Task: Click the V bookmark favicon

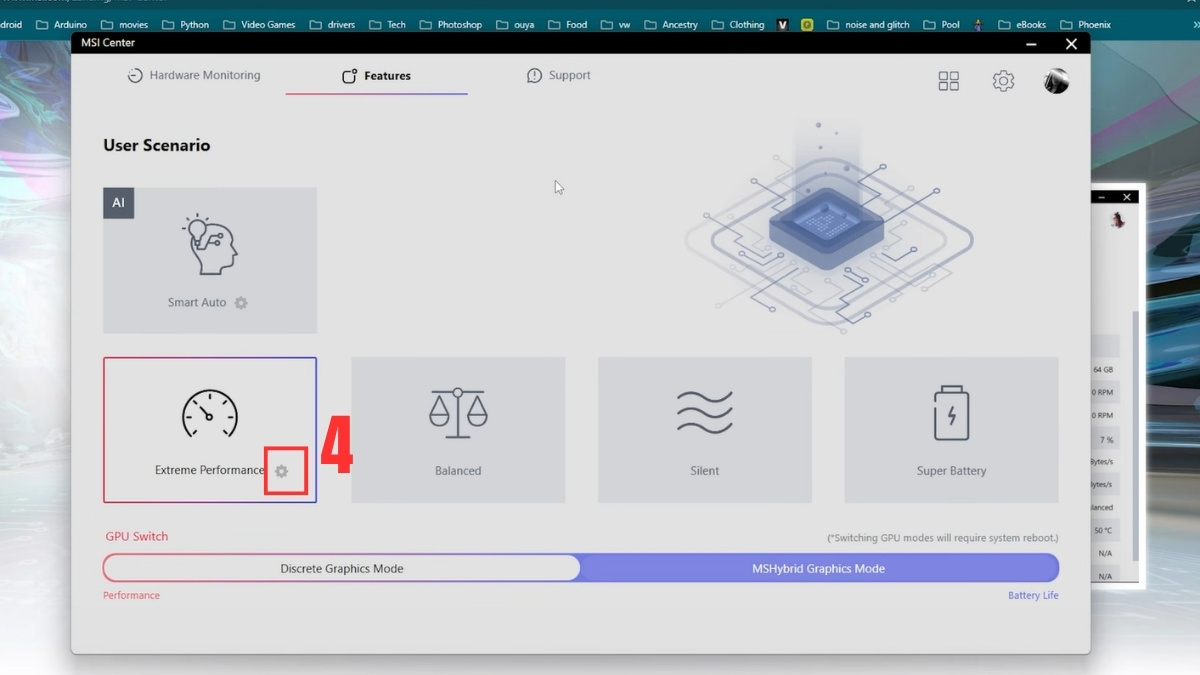Action: click(x=782, y=24)
